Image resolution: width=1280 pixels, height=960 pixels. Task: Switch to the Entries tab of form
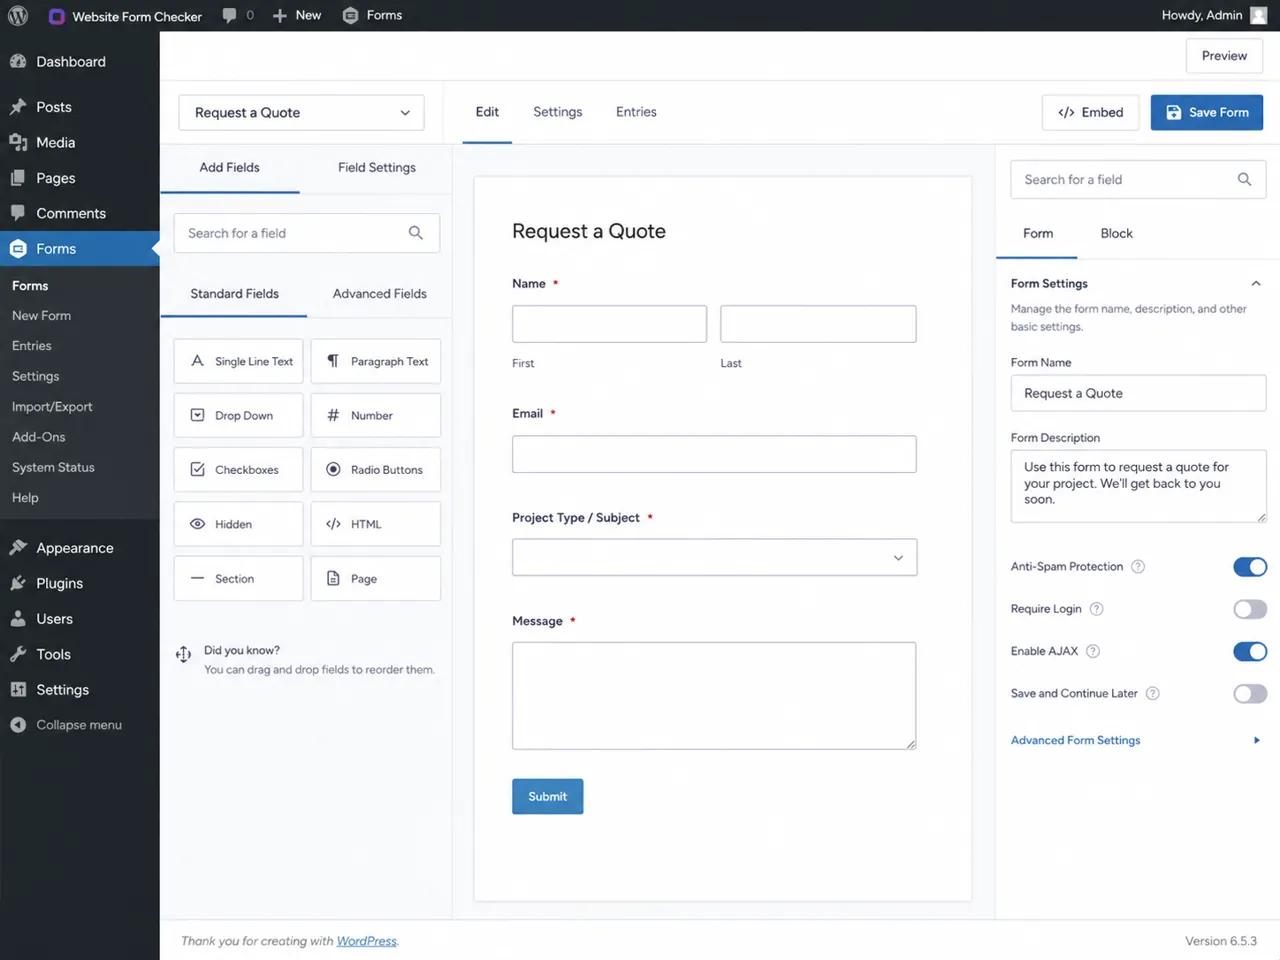[x=636, y=112]
